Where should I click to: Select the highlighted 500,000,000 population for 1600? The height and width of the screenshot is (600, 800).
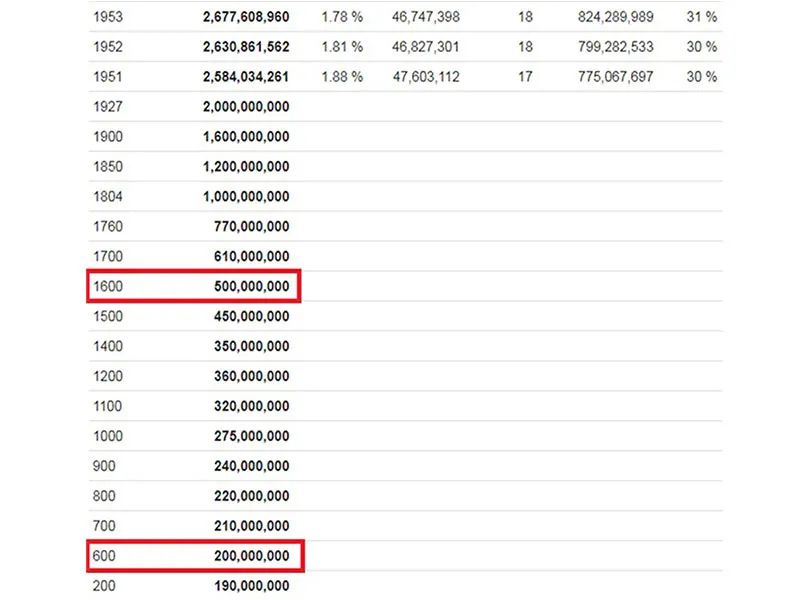pyautogui.click(x=251, y=287)
